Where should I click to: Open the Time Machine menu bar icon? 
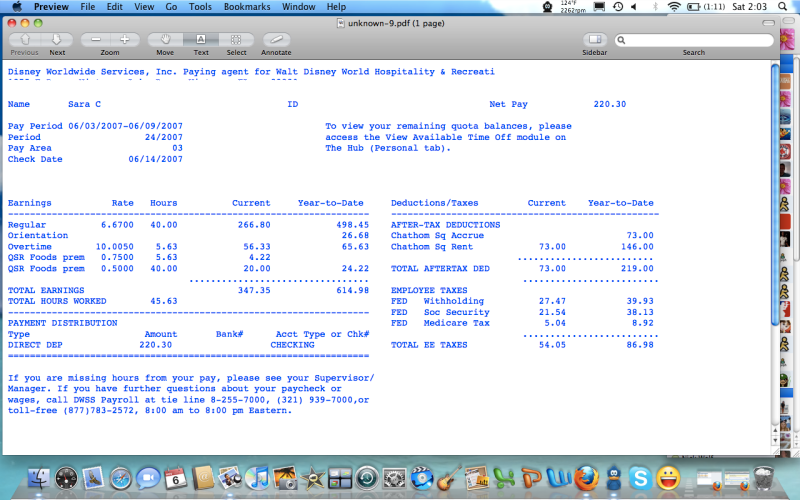coord(618,7)
